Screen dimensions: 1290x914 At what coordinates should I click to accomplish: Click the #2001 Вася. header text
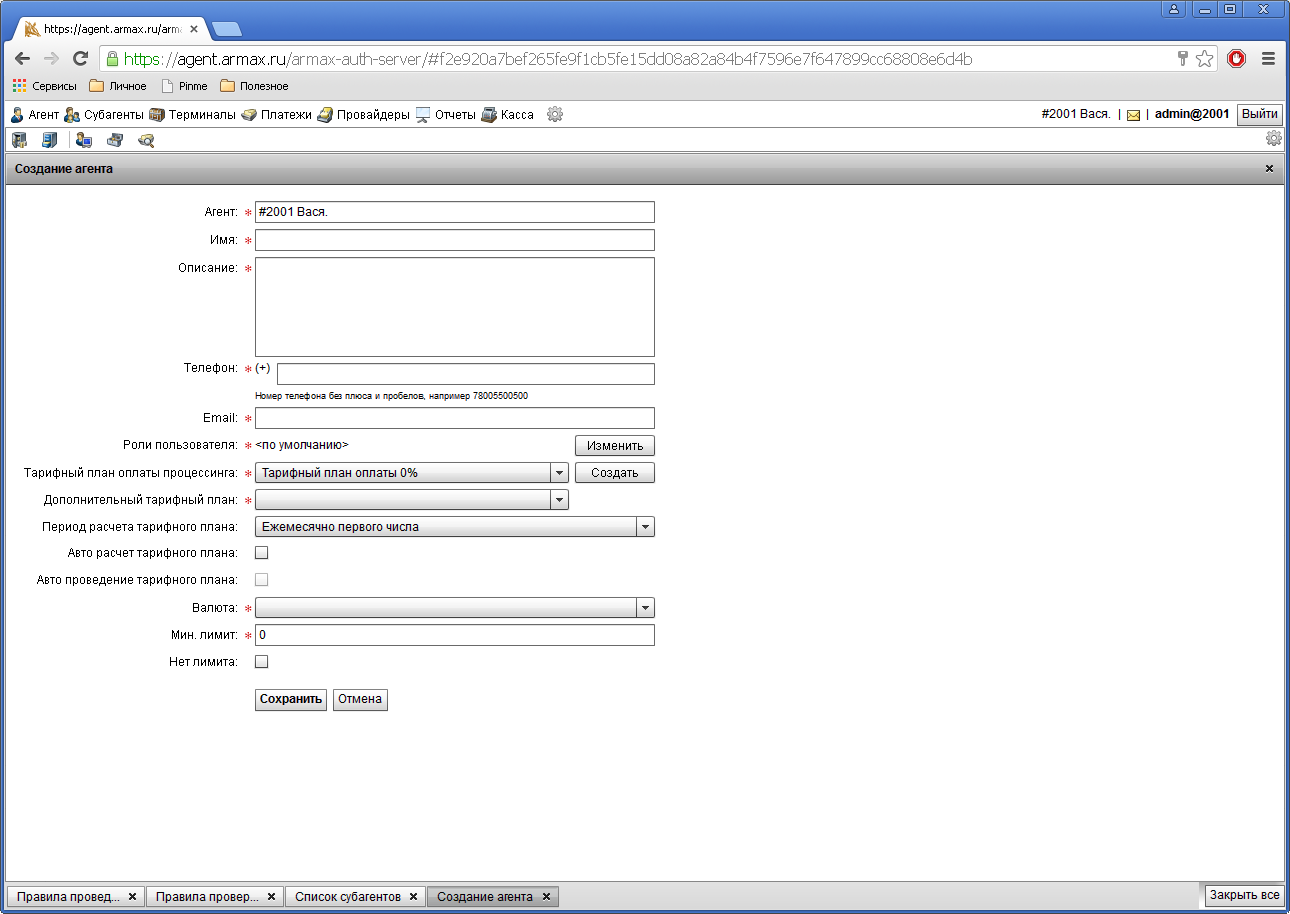(x=1076, y=114)
